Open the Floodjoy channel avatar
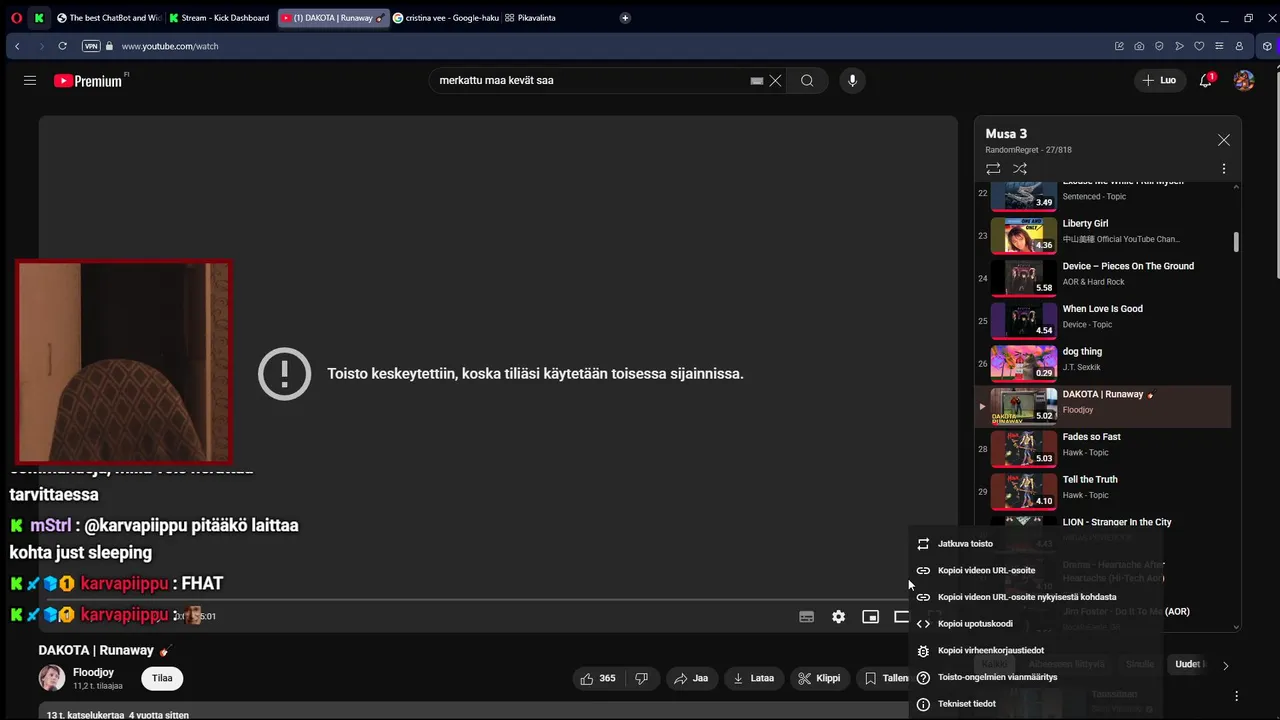Screen dimensions: 1280x720 pos(52,678)
